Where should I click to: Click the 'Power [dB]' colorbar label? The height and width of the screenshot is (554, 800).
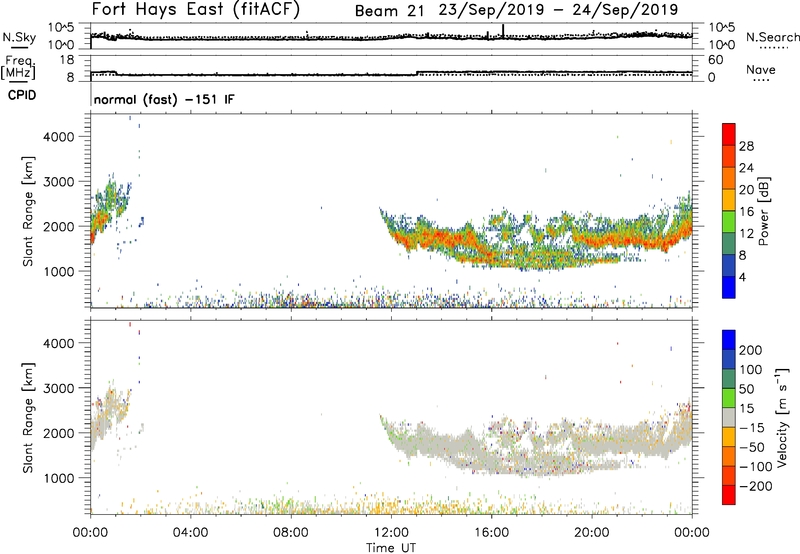point(764,211)
